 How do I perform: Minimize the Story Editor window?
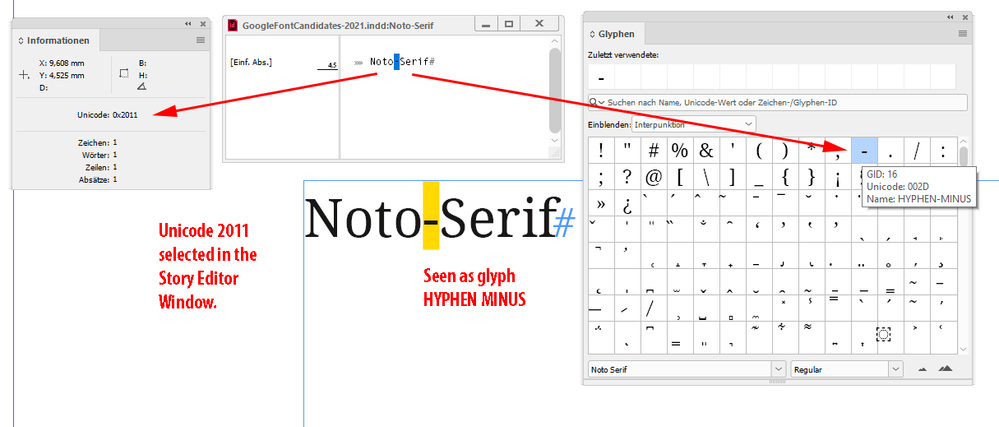tap(486, 24)
